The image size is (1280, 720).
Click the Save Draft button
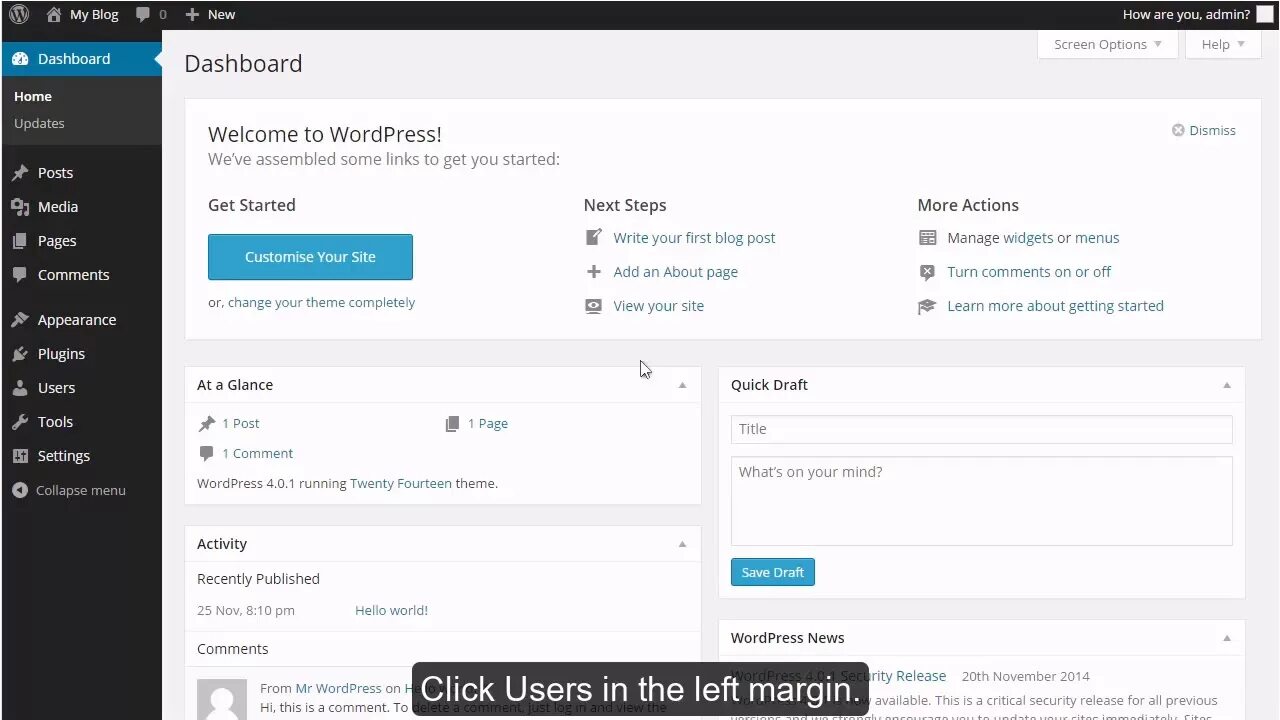[x=772, y=572]
